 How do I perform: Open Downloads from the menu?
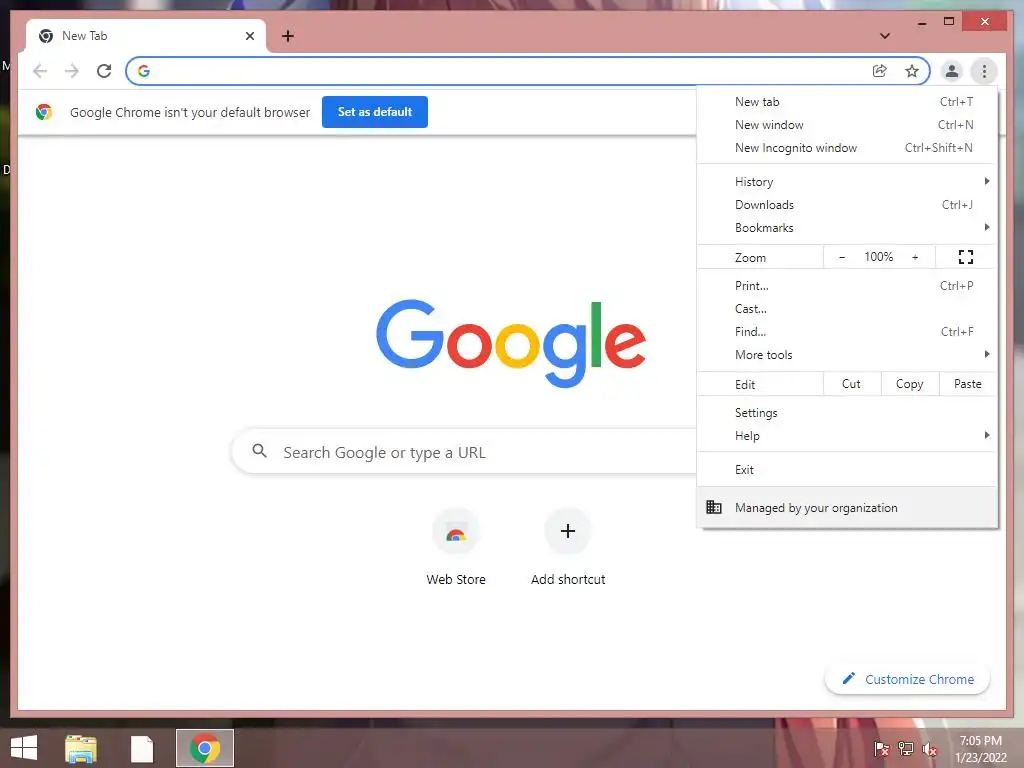point(847,204)
